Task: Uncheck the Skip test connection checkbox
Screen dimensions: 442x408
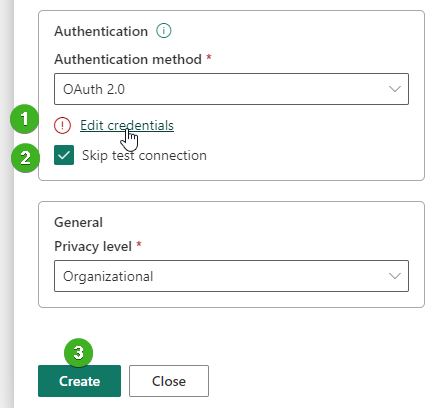Action: pos(64,155)
